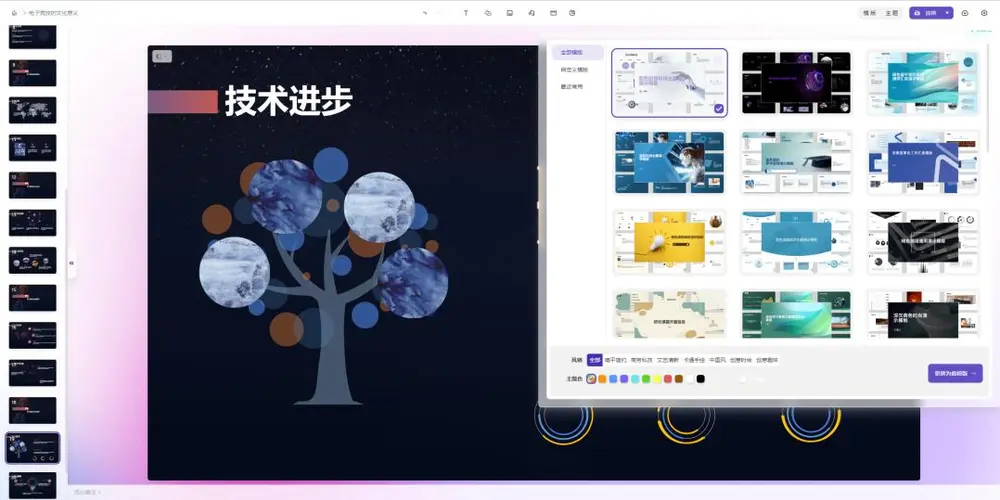Pick the purple theme color swatch
The image size is (1000, 500).
[x=624, y=379]
